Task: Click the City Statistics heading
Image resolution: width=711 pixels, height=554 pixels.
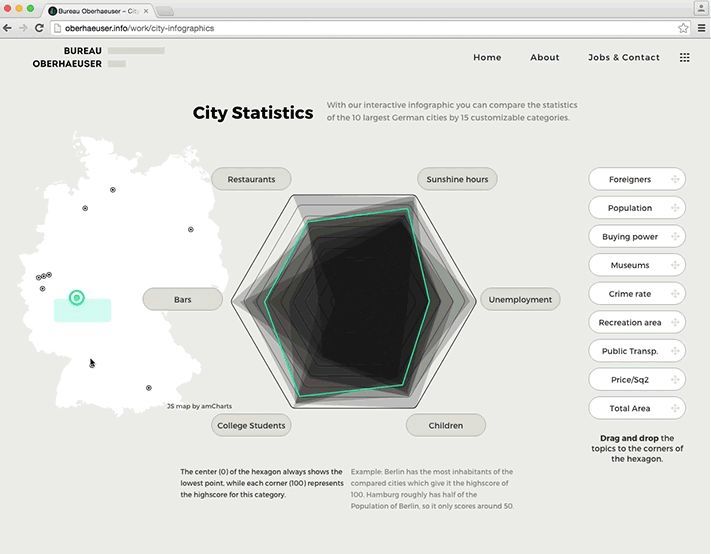Action: (x=253, y=112)
